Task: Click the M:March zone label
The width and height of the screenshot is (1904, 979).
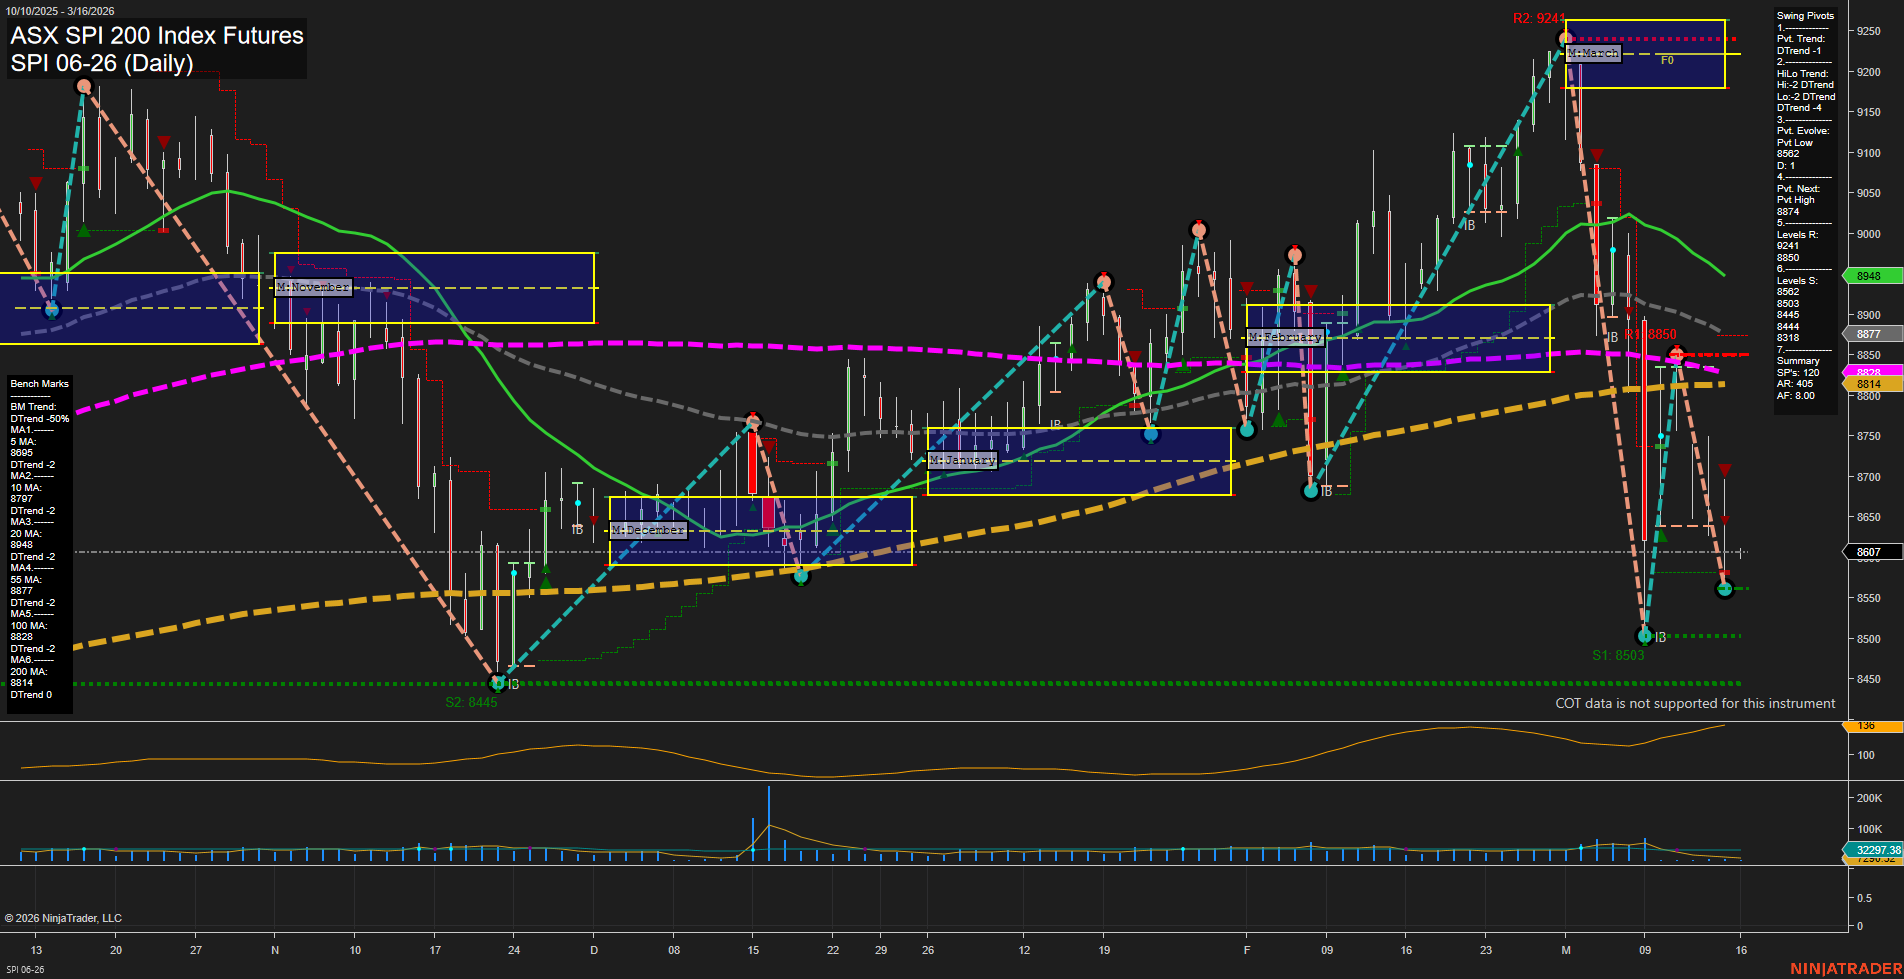Action: (1594, 53)
